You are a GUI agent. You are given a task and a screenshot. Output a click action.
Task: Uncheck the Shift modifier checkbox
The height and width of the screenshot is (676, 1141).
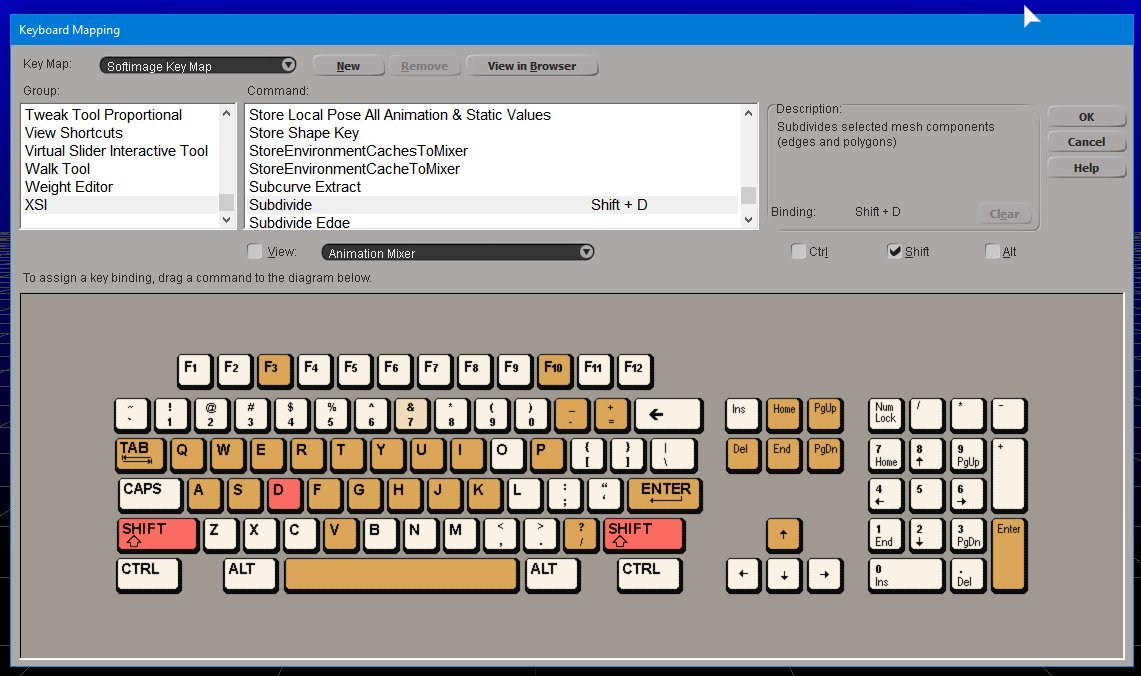(x=894, y=251)
